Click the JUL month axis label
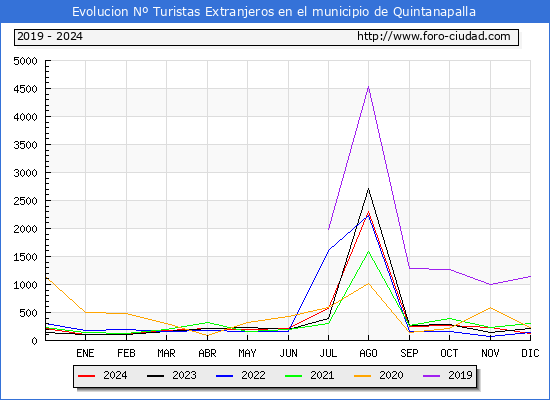The height and width of the screenshot is (400, 550). click(x=328, y=353)
